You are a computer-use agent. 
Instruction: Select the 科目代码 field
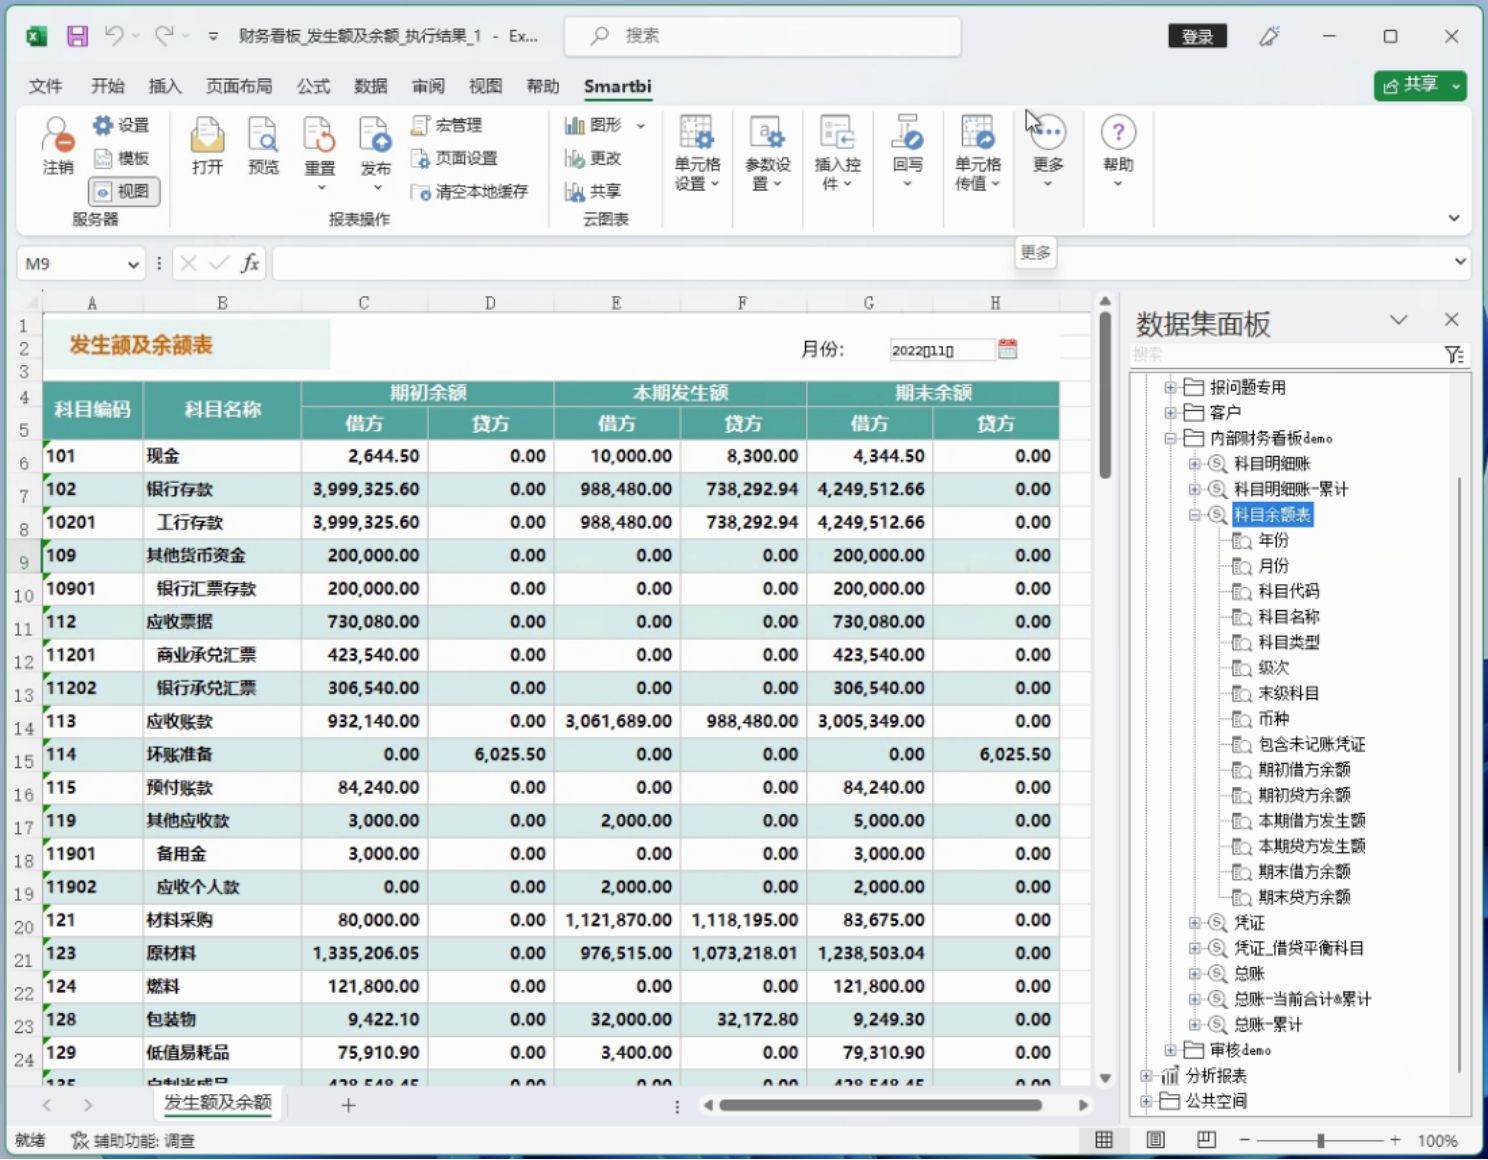(1288, 591)
